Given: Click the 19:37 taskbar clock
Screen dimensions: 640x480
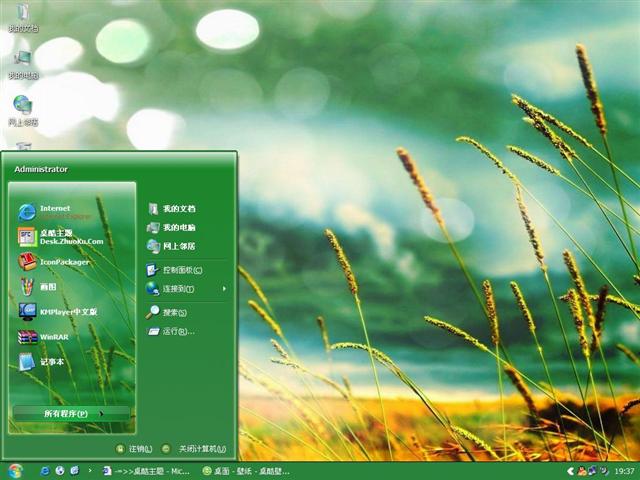Looking at the screenshot, I should pos(624,471).
